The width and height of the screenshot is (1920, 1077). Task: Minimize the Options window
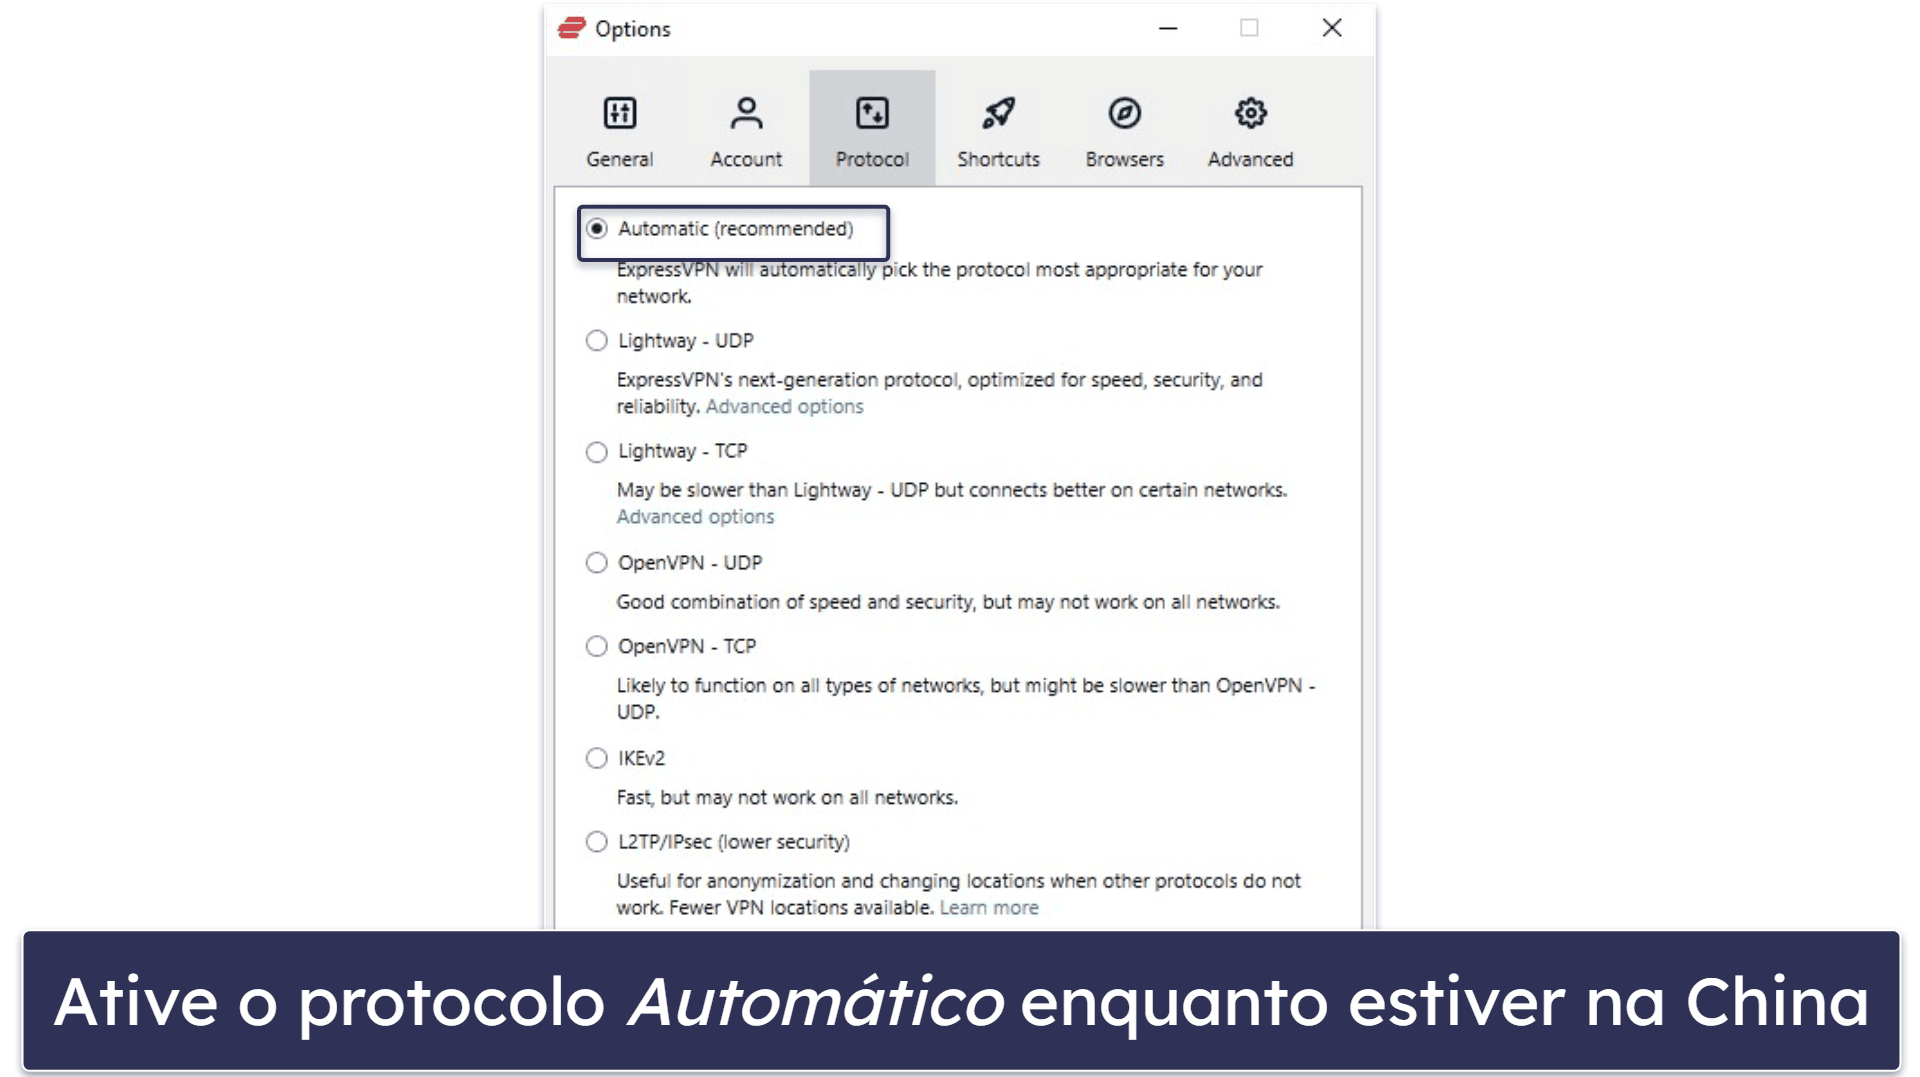tap(1168, 28)
